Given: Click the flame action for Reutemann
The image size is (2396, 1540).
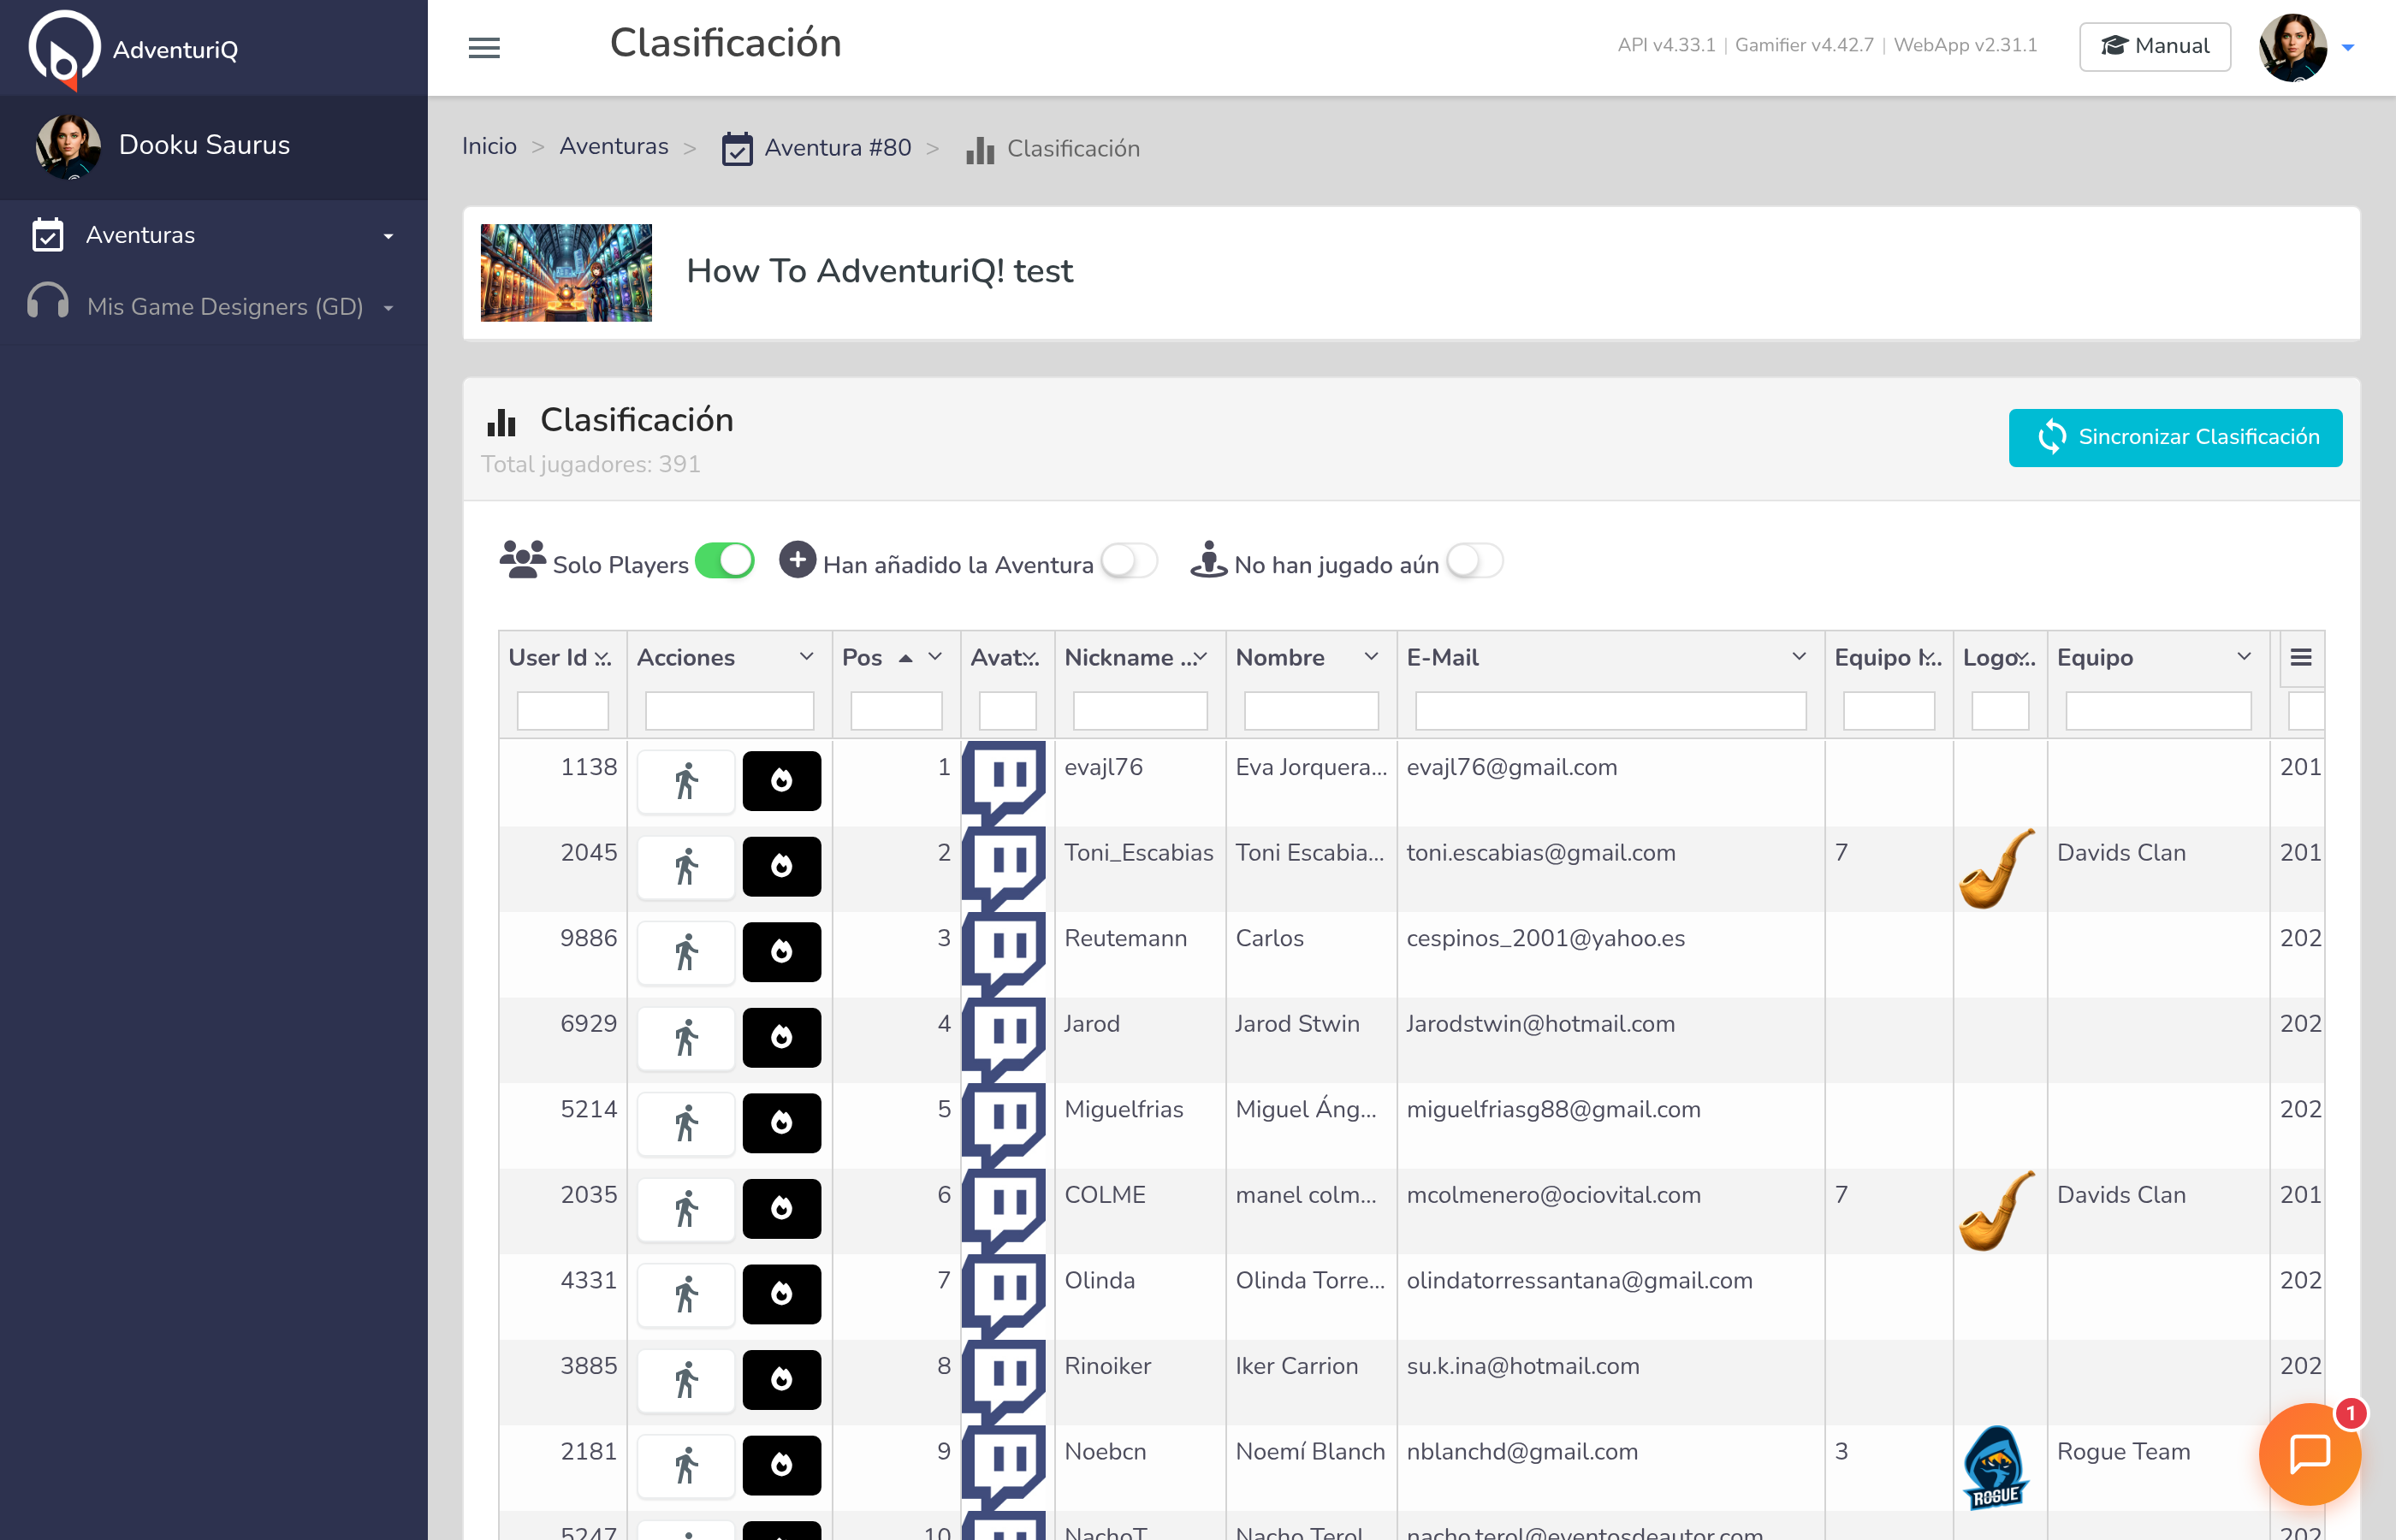Looking at the screenshot, I should pyautogui.click(x=781, y=952).
